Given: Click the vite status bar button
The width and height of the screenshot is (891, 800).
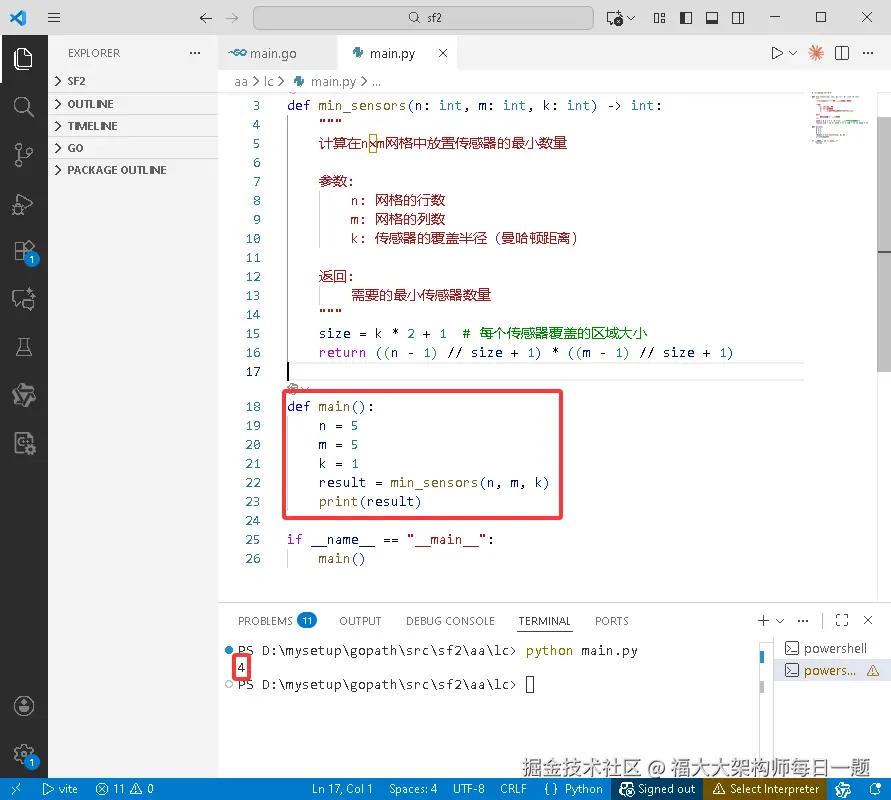Looking at the screenshot, I should click(60, 789).
